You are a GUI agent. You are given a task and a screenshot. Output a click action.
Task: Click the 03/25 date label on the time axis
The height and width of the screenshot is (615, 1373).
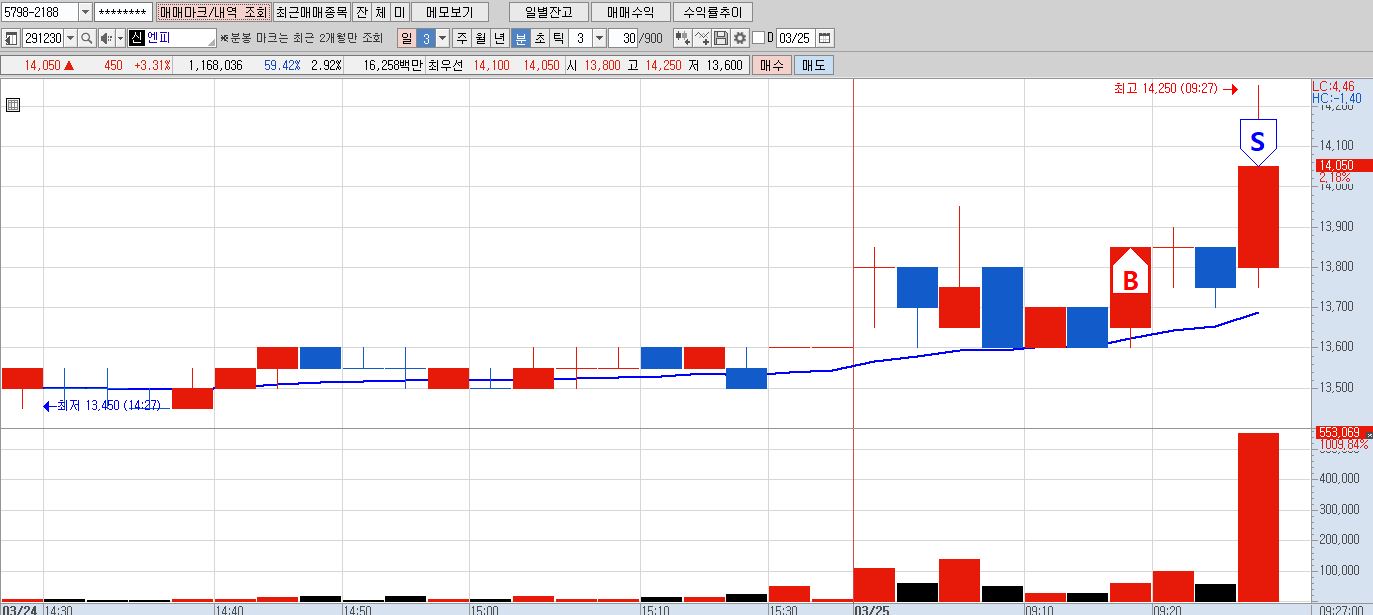[872, 609]
